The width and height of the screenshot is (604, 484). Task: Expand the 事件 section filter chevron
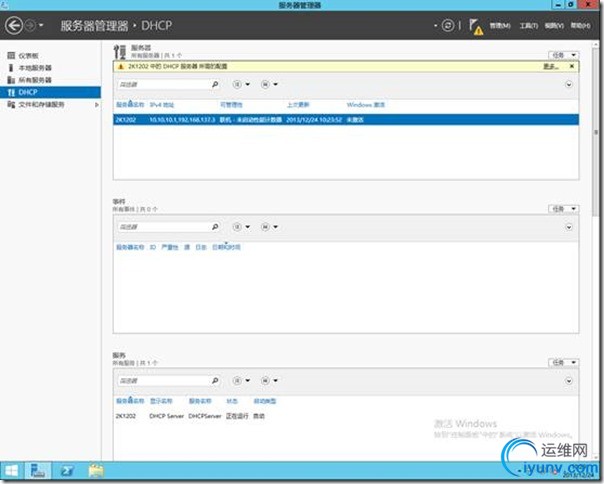(x=569, y=227)
